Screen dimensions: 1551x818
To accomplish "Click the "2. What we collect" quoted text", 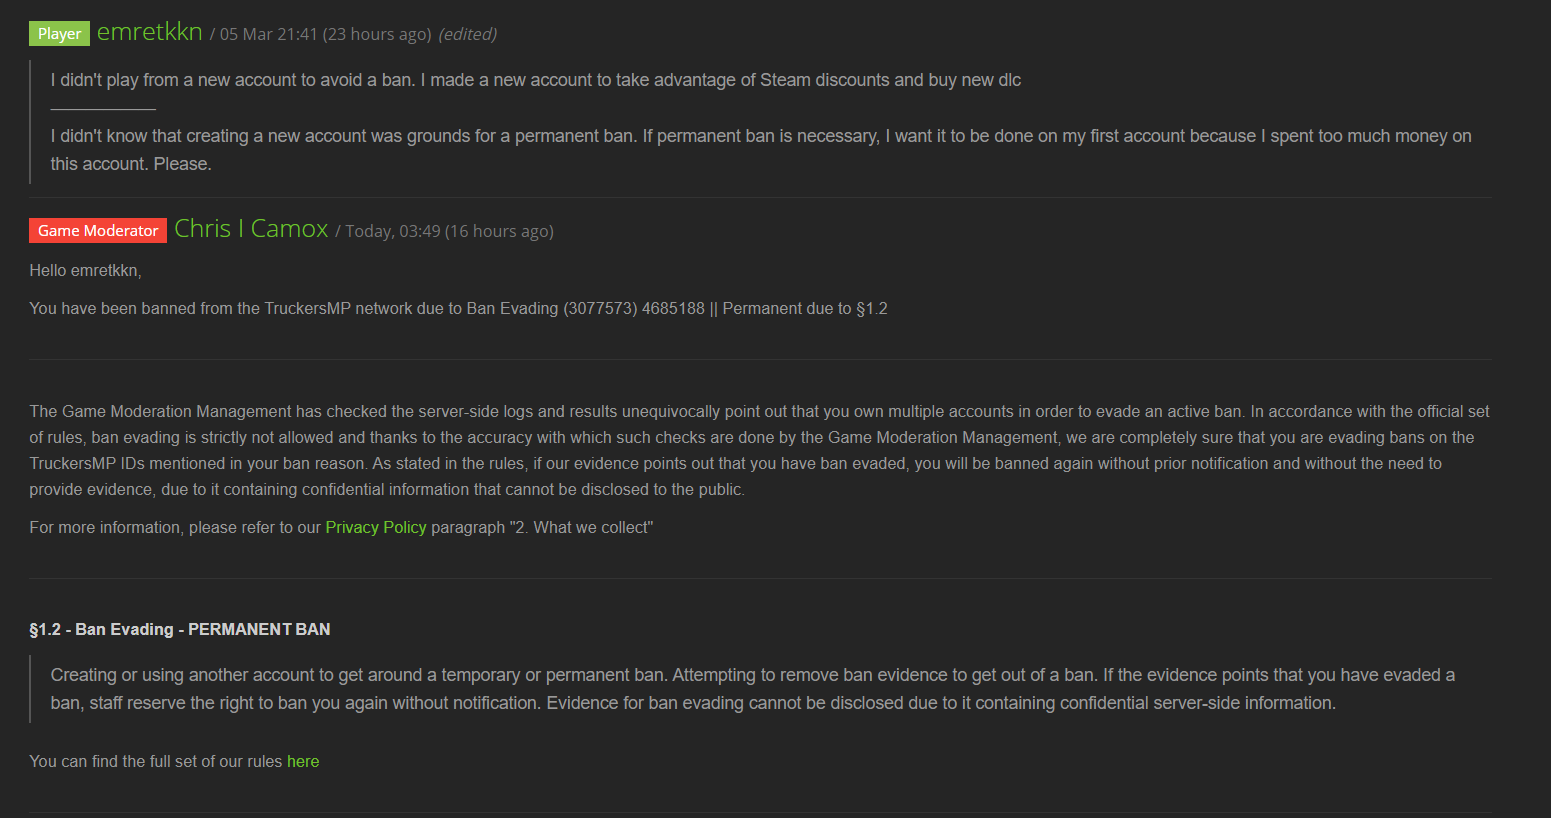I will click(581, 527).
